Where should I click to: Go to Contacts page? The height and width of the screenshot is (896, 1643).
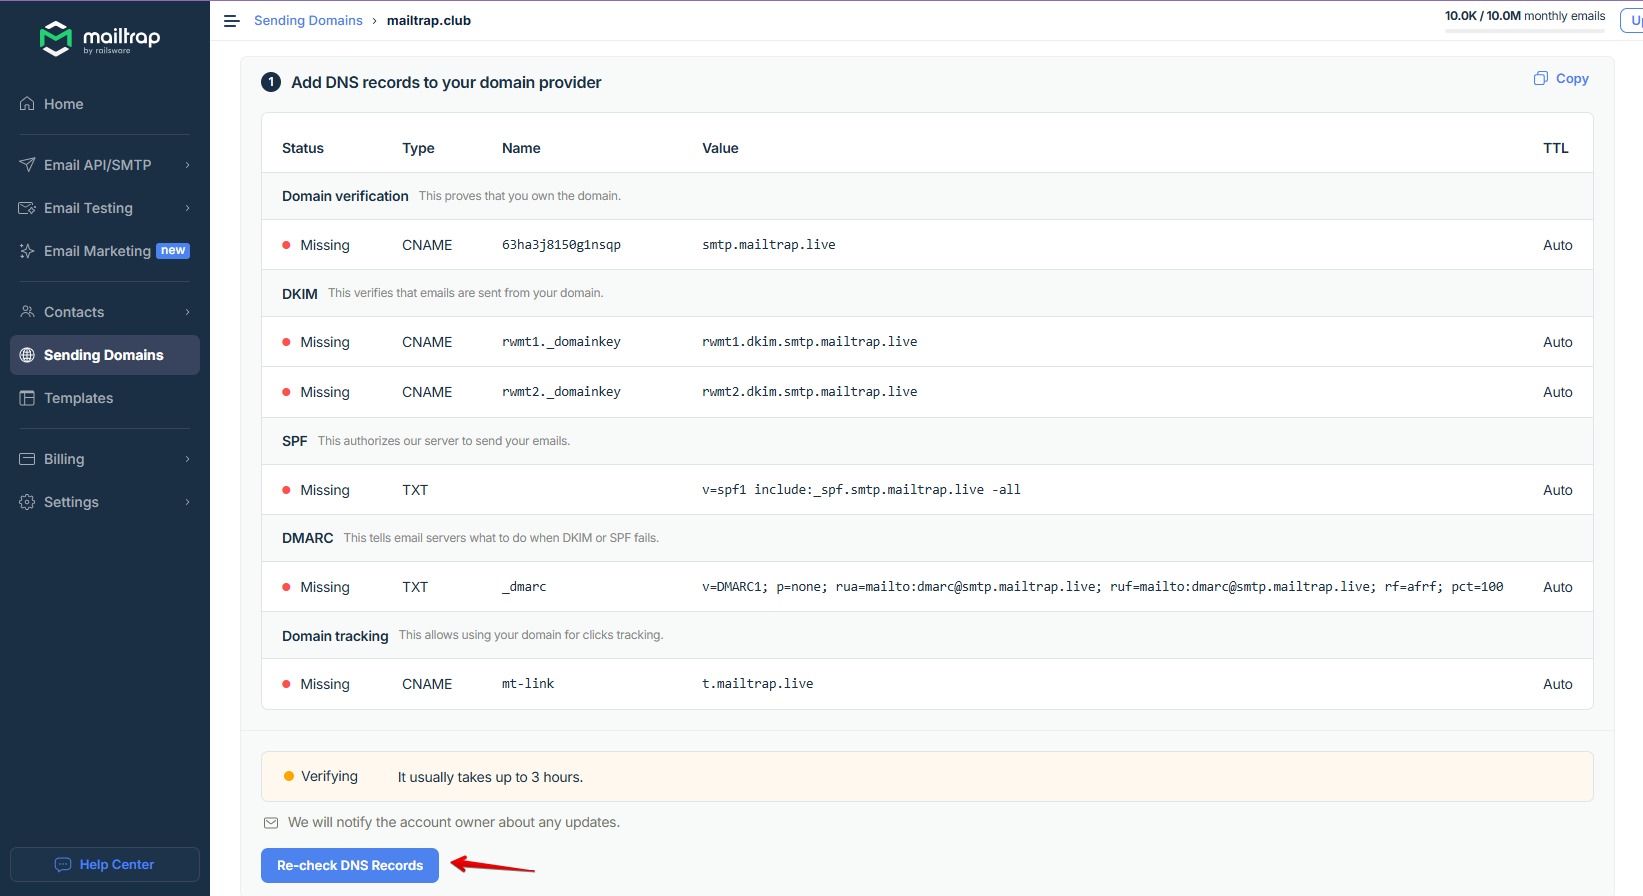point(74,312)
